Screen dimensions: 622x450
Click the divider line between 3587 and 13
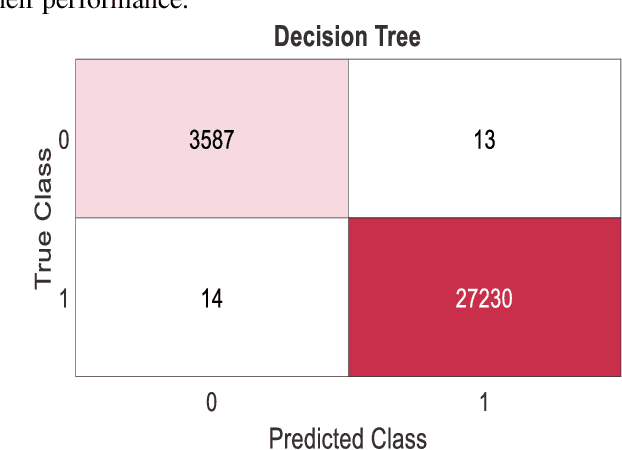click(x=348, y=139)
